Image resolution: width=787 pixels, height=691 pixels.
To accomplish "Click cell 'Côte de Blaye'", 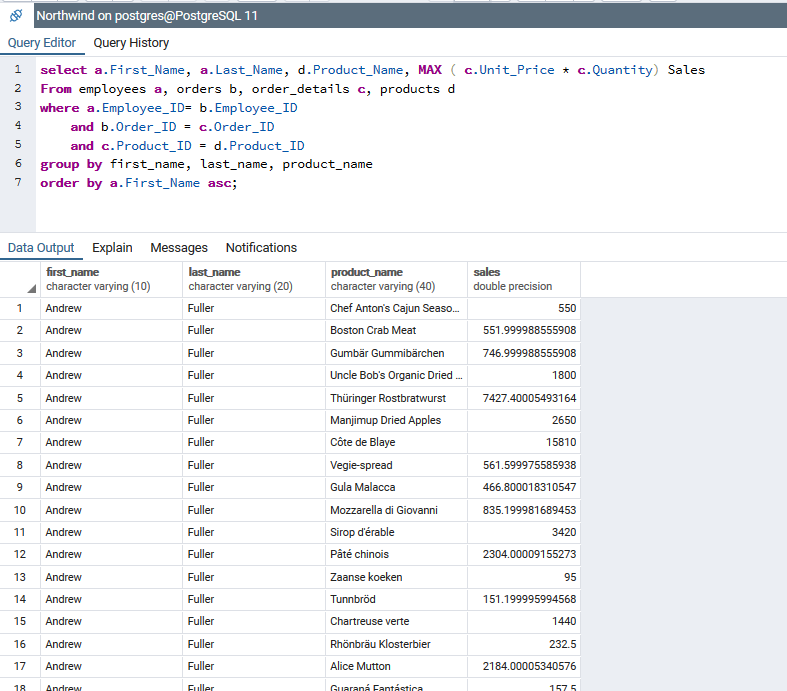I will [397, 442].
